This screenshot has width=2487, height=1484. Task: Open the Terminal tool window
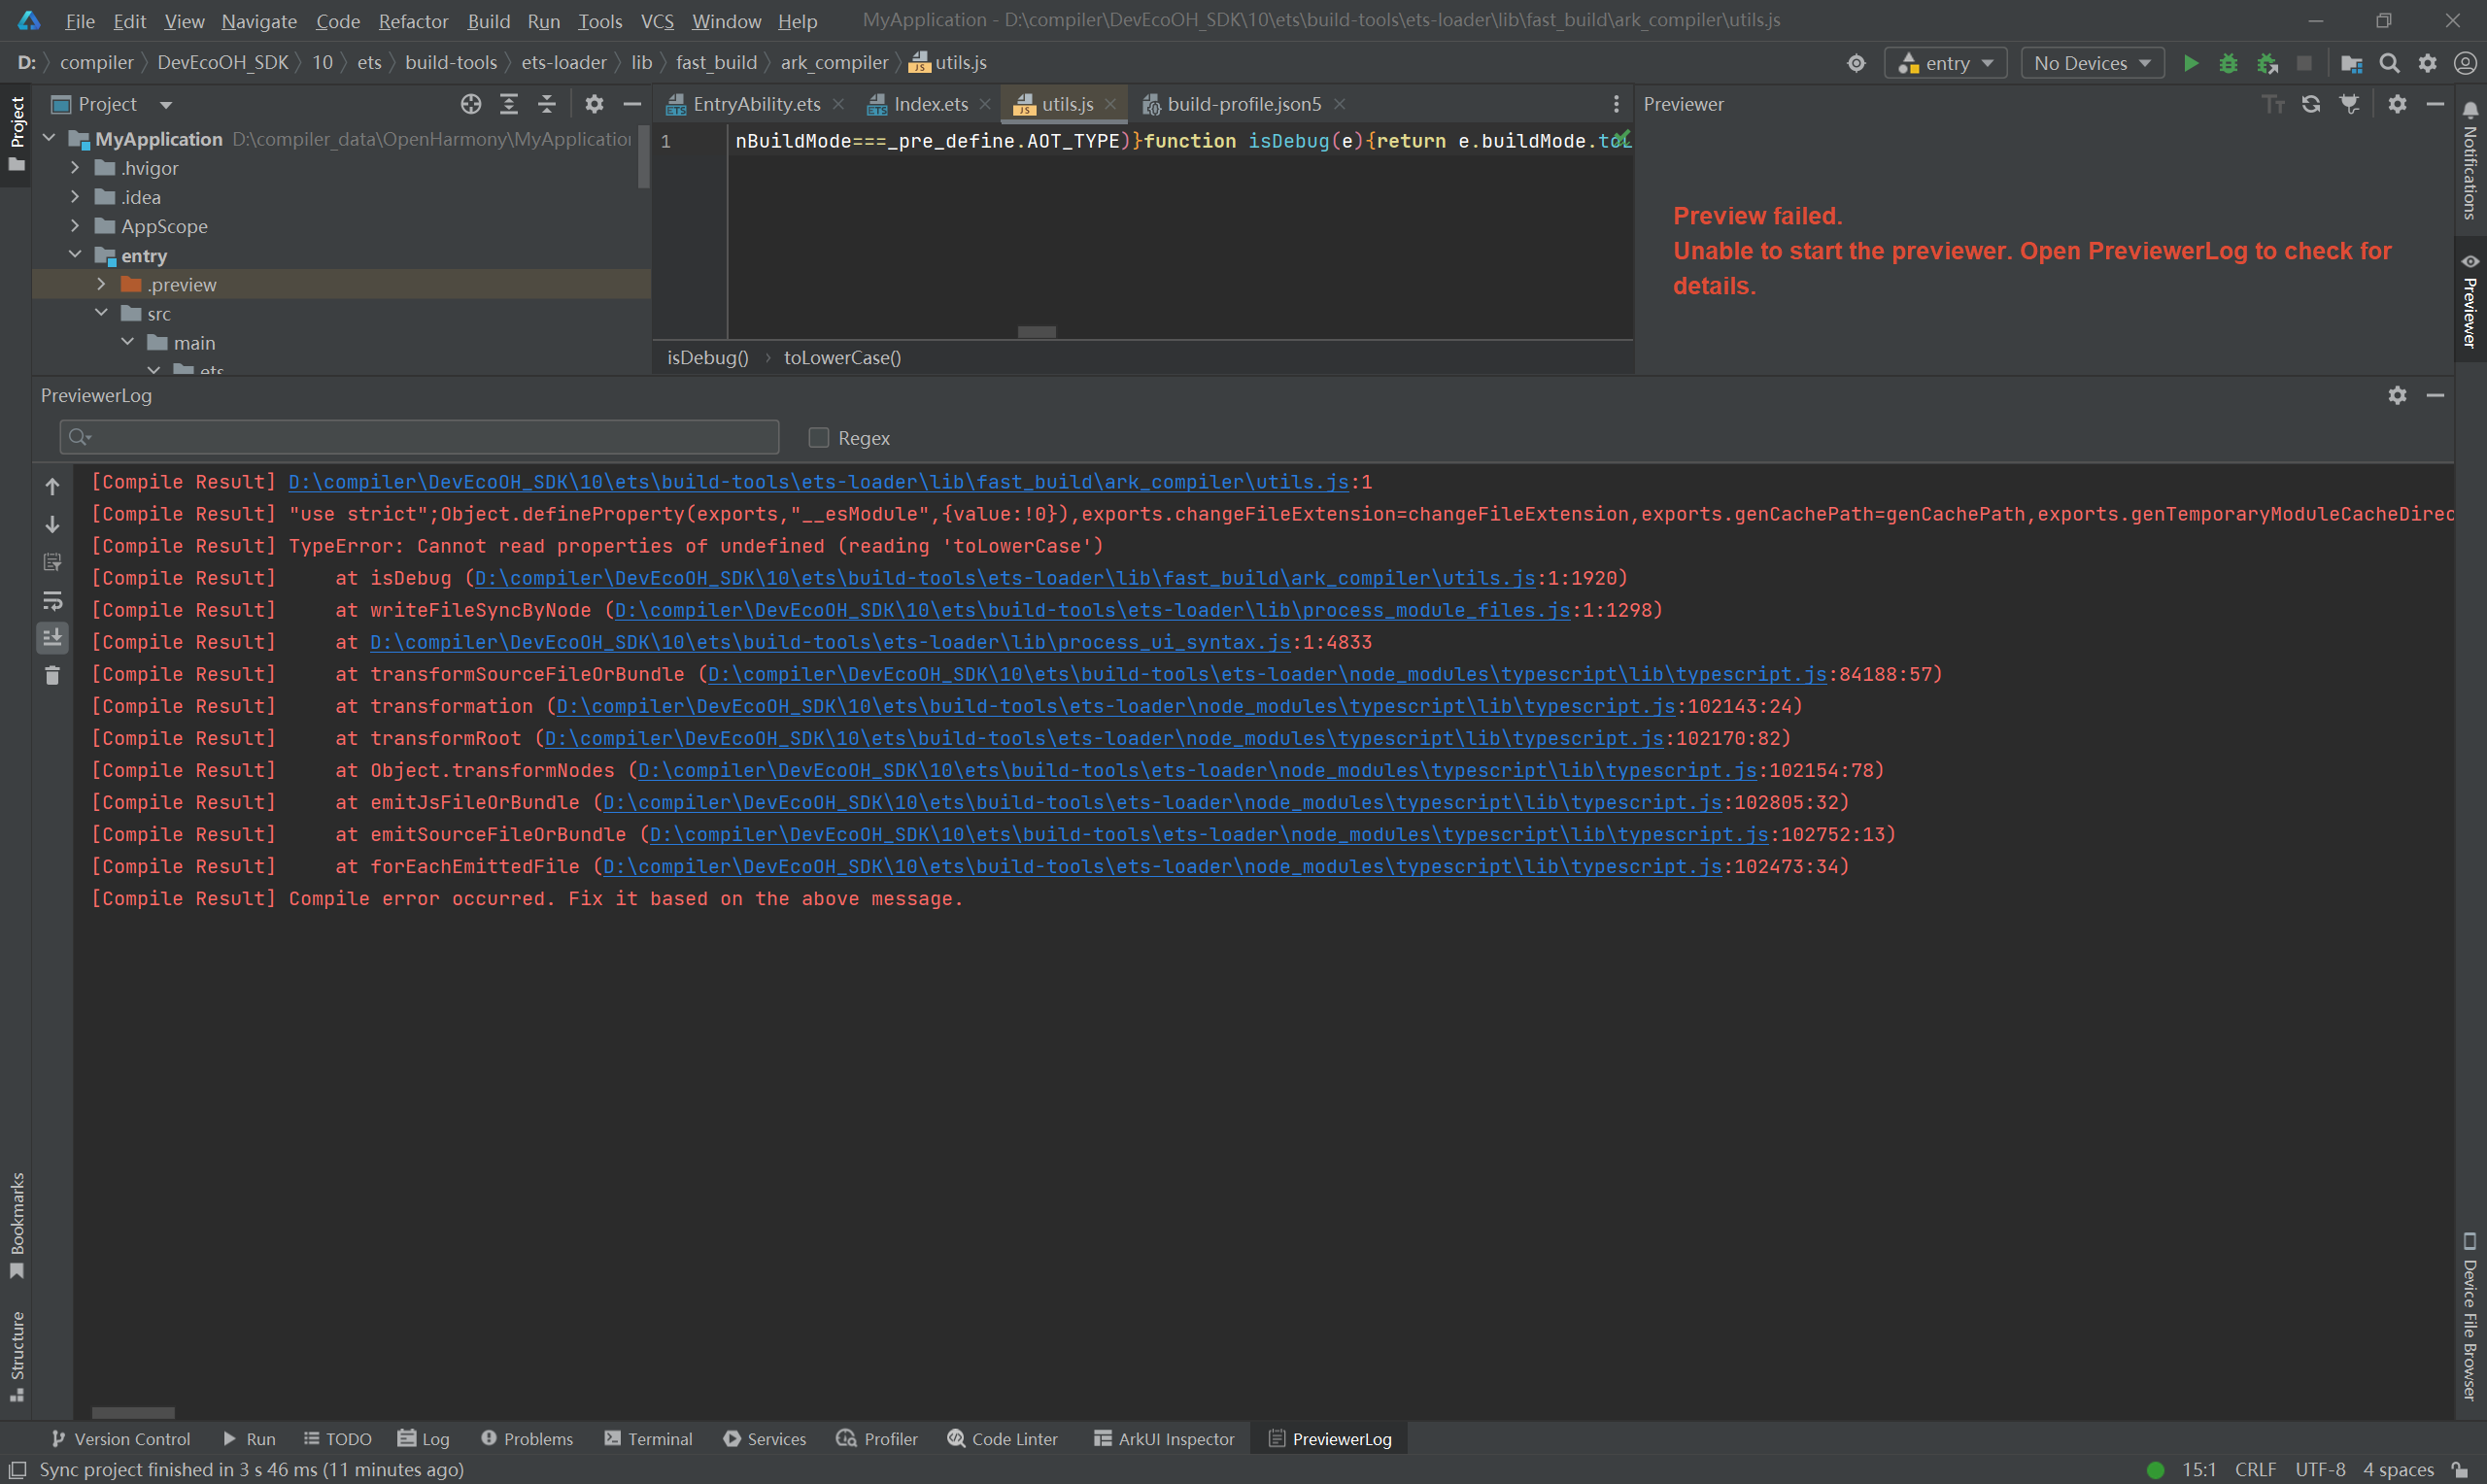pyautogui.click(x=648, y=1438)
